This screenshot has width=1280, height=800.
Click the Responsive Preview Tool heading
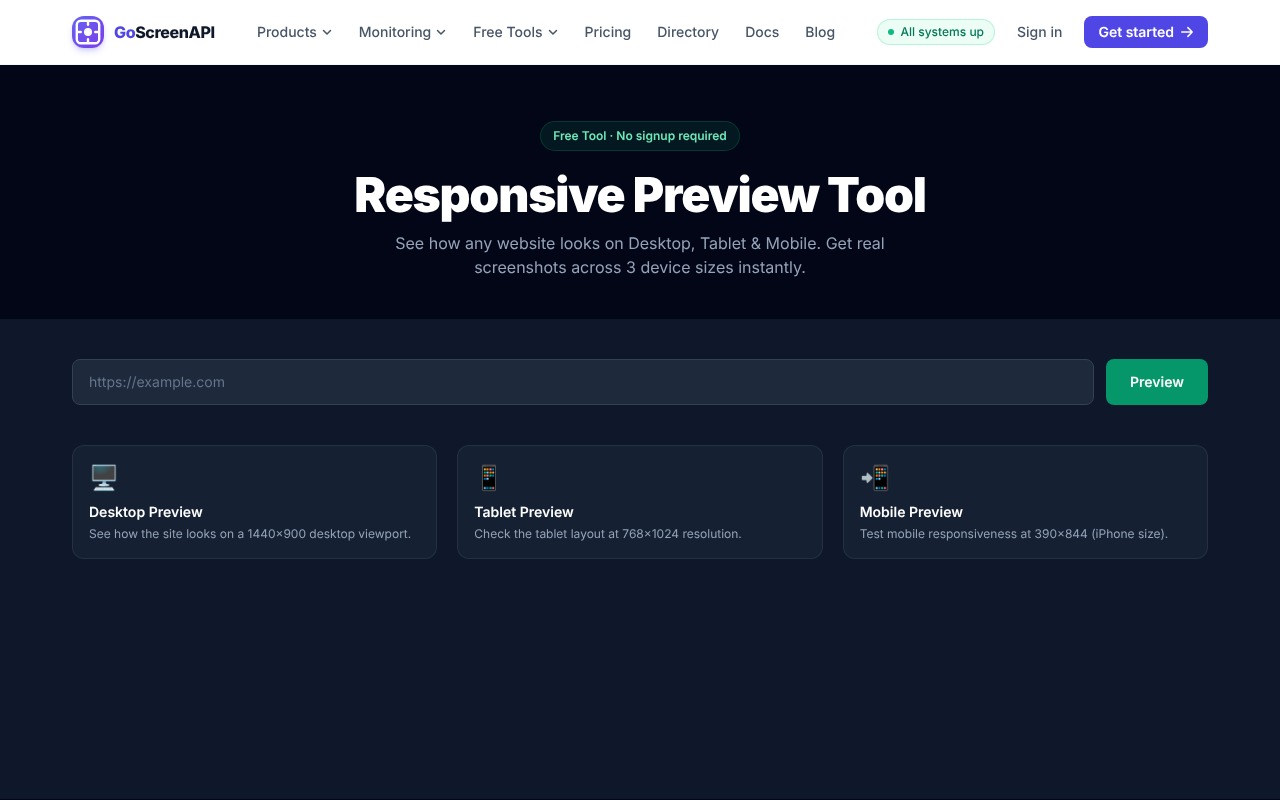640,195
